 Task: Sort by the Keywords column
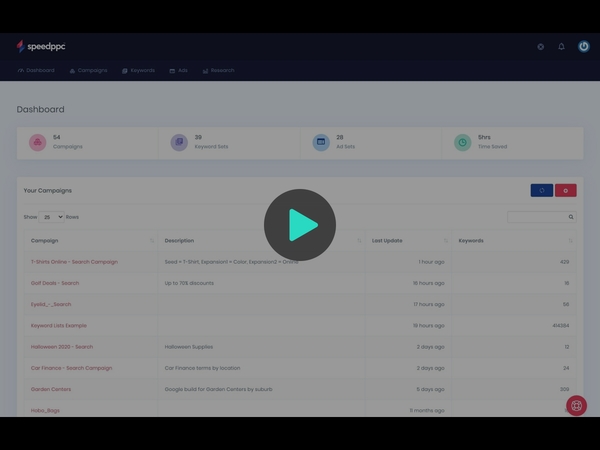514,241
